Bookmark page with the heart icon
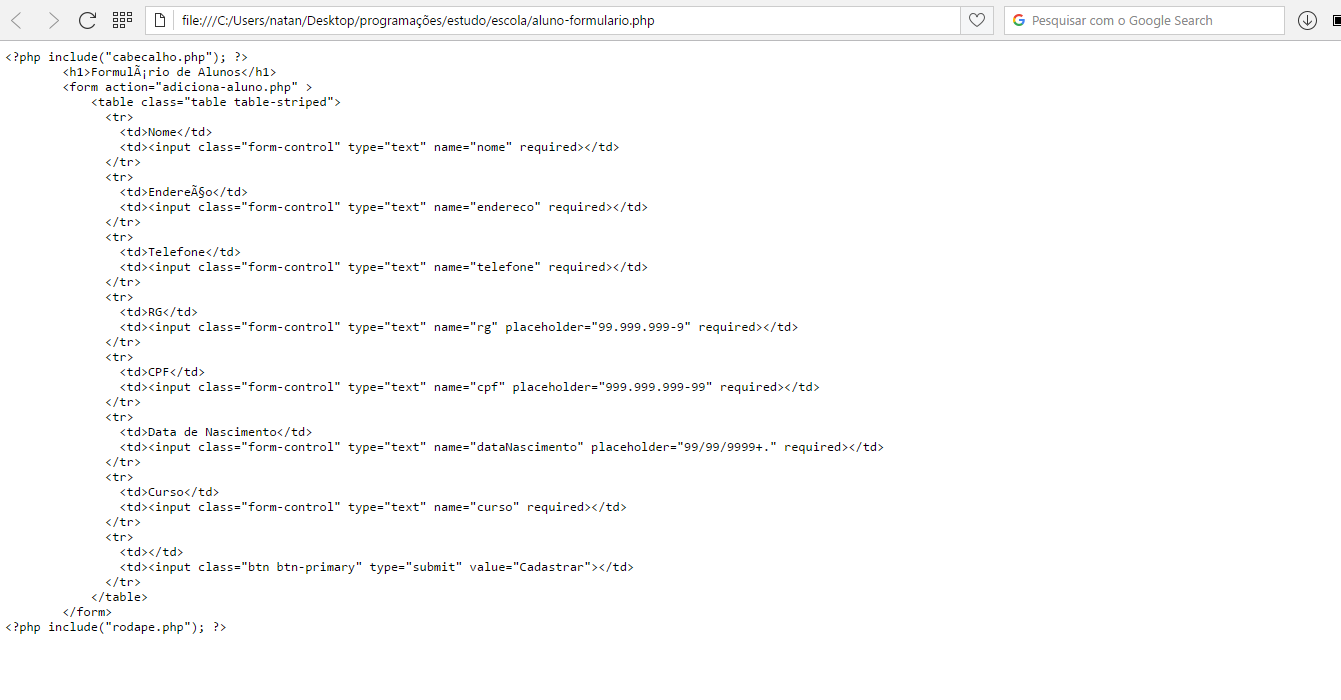The image size is (1341, 700). click(976, 20)
